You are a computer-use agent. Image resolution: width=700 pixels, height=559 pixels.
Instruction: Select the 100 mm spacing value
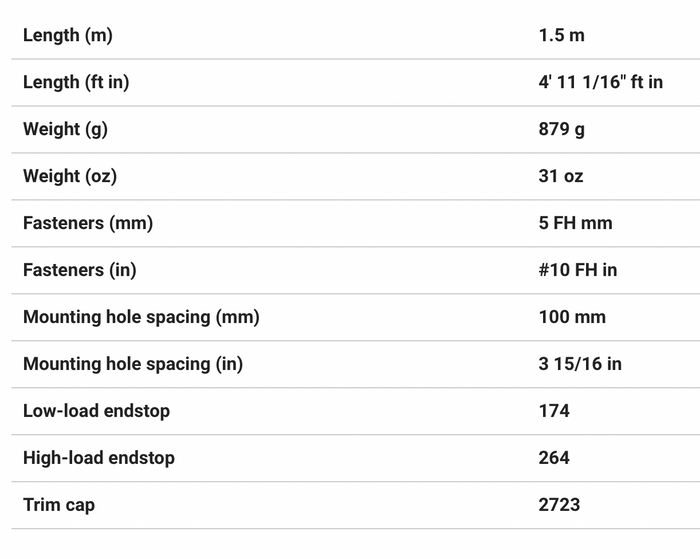coord(572,317)
